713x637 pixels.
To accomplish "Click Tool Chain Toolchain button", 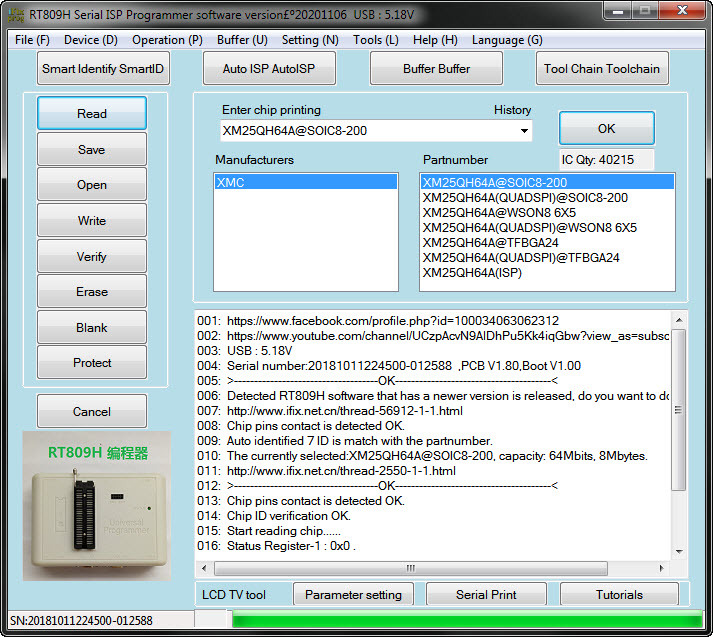I will pos(602,69).
